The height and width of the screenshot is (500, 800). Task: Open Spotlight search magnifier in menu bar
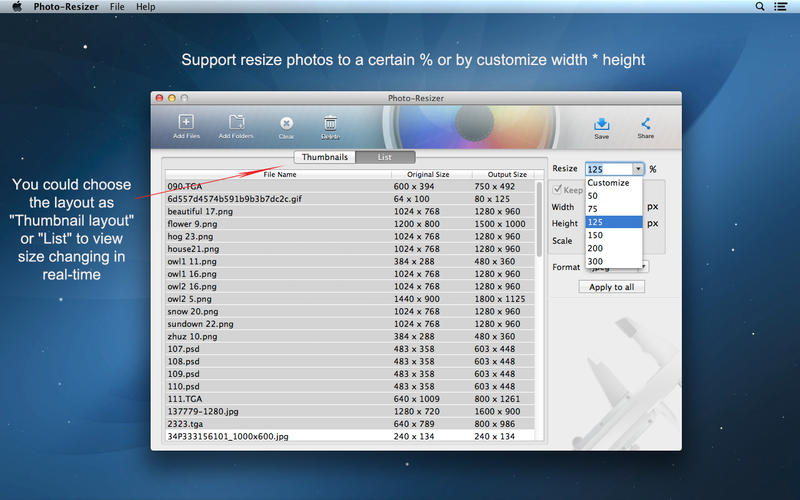pyautogui.click(x=761, y=7)
